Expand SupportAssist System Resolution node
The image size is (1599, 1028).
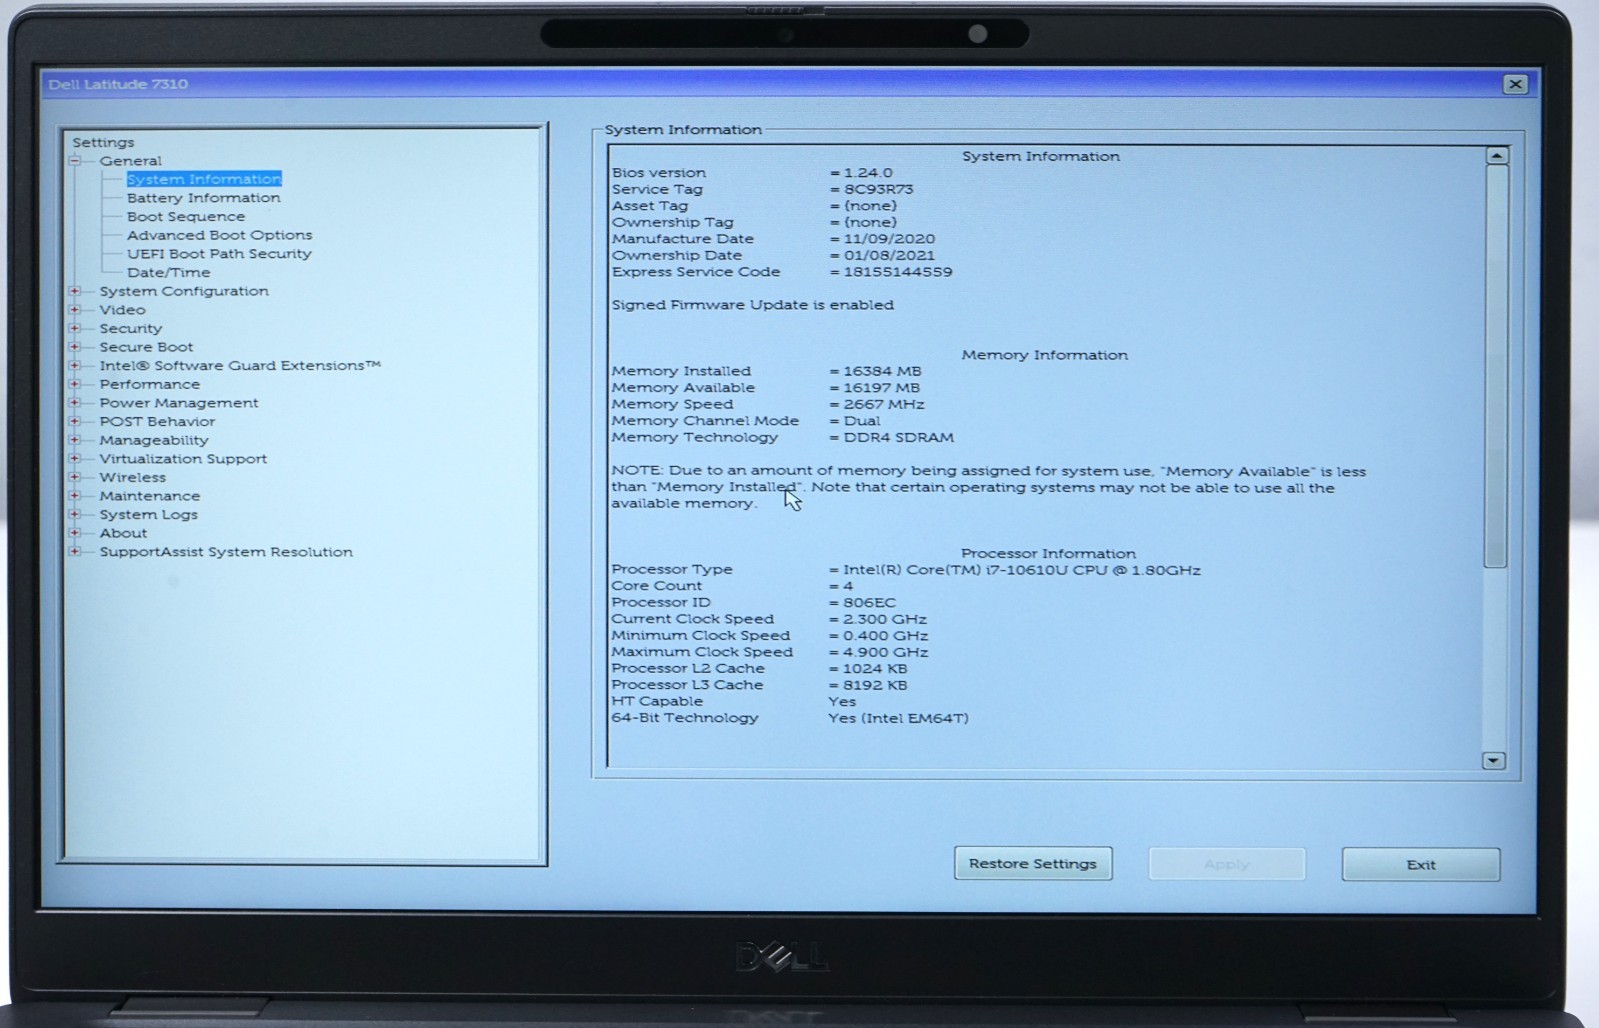click(75, 552)
